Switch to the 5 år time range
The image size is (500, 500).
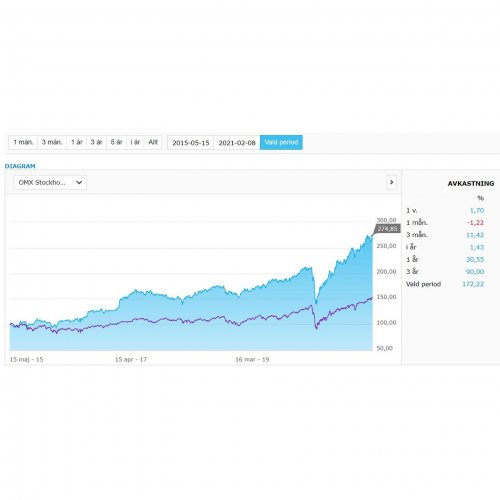coord(116,142)
